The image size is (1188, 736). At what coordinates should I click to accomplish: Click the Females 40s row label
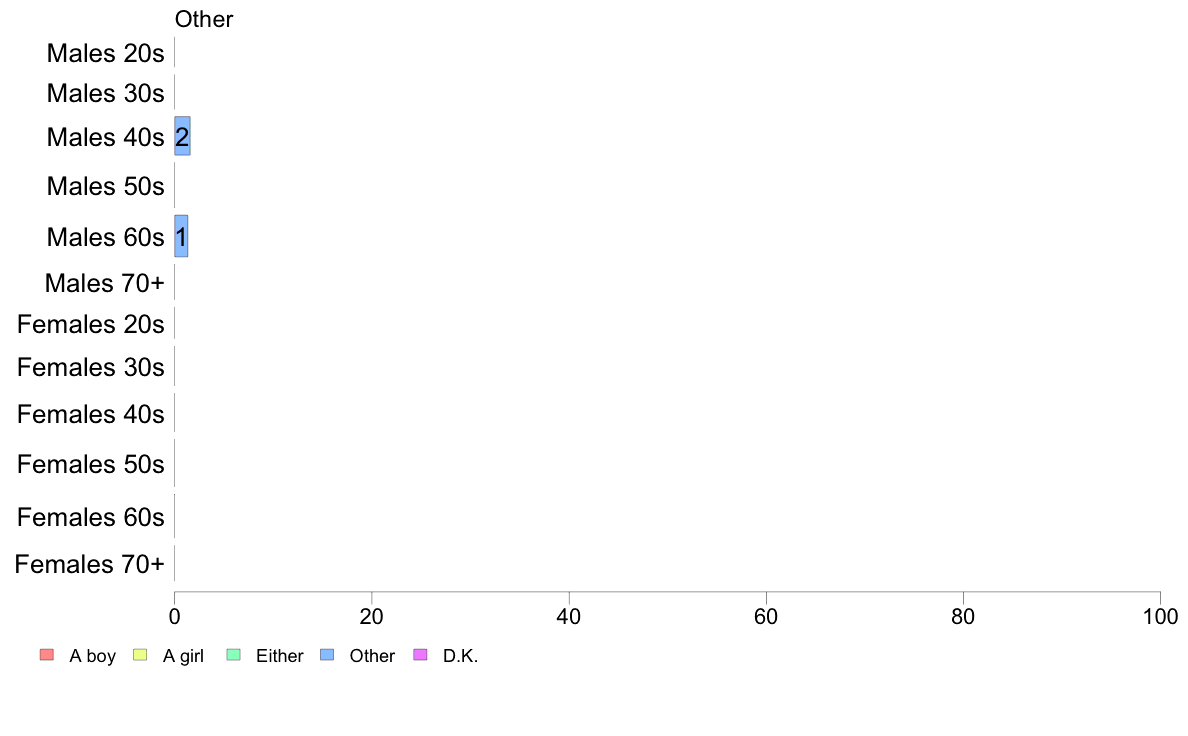(91, 415)
